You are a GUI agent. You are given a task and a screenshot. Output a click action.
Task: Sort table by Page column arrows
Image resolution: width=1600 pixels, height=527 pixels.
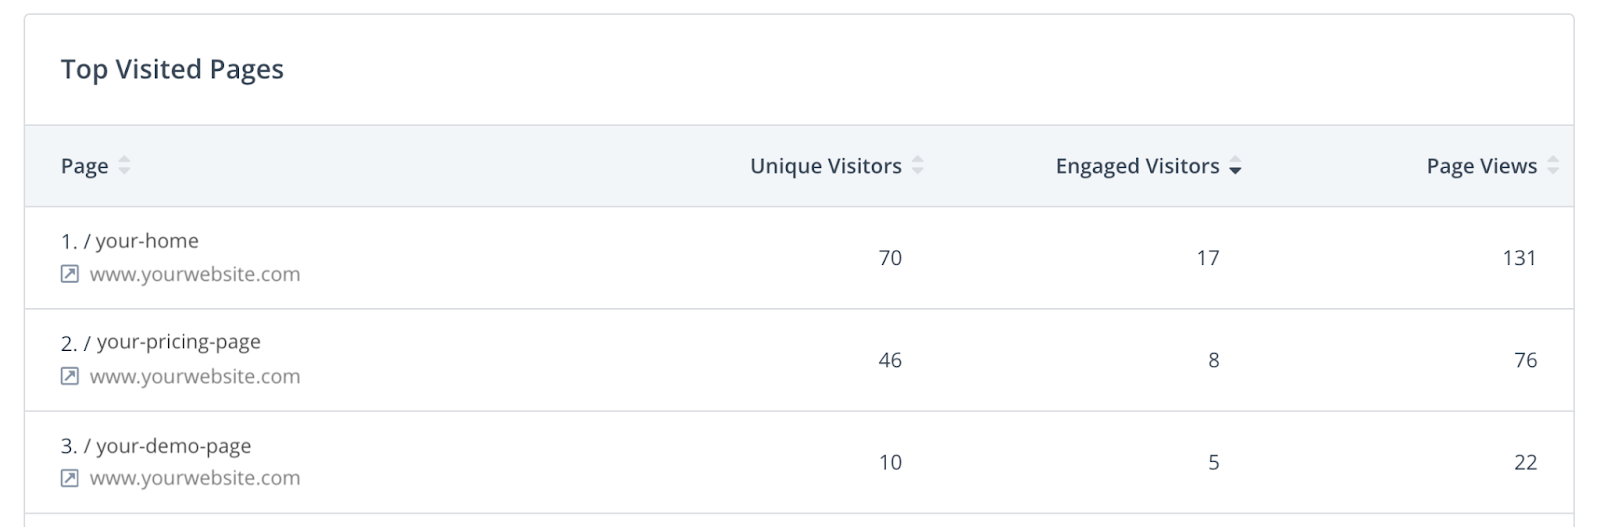pyautogui.click(x=124, y=166)
